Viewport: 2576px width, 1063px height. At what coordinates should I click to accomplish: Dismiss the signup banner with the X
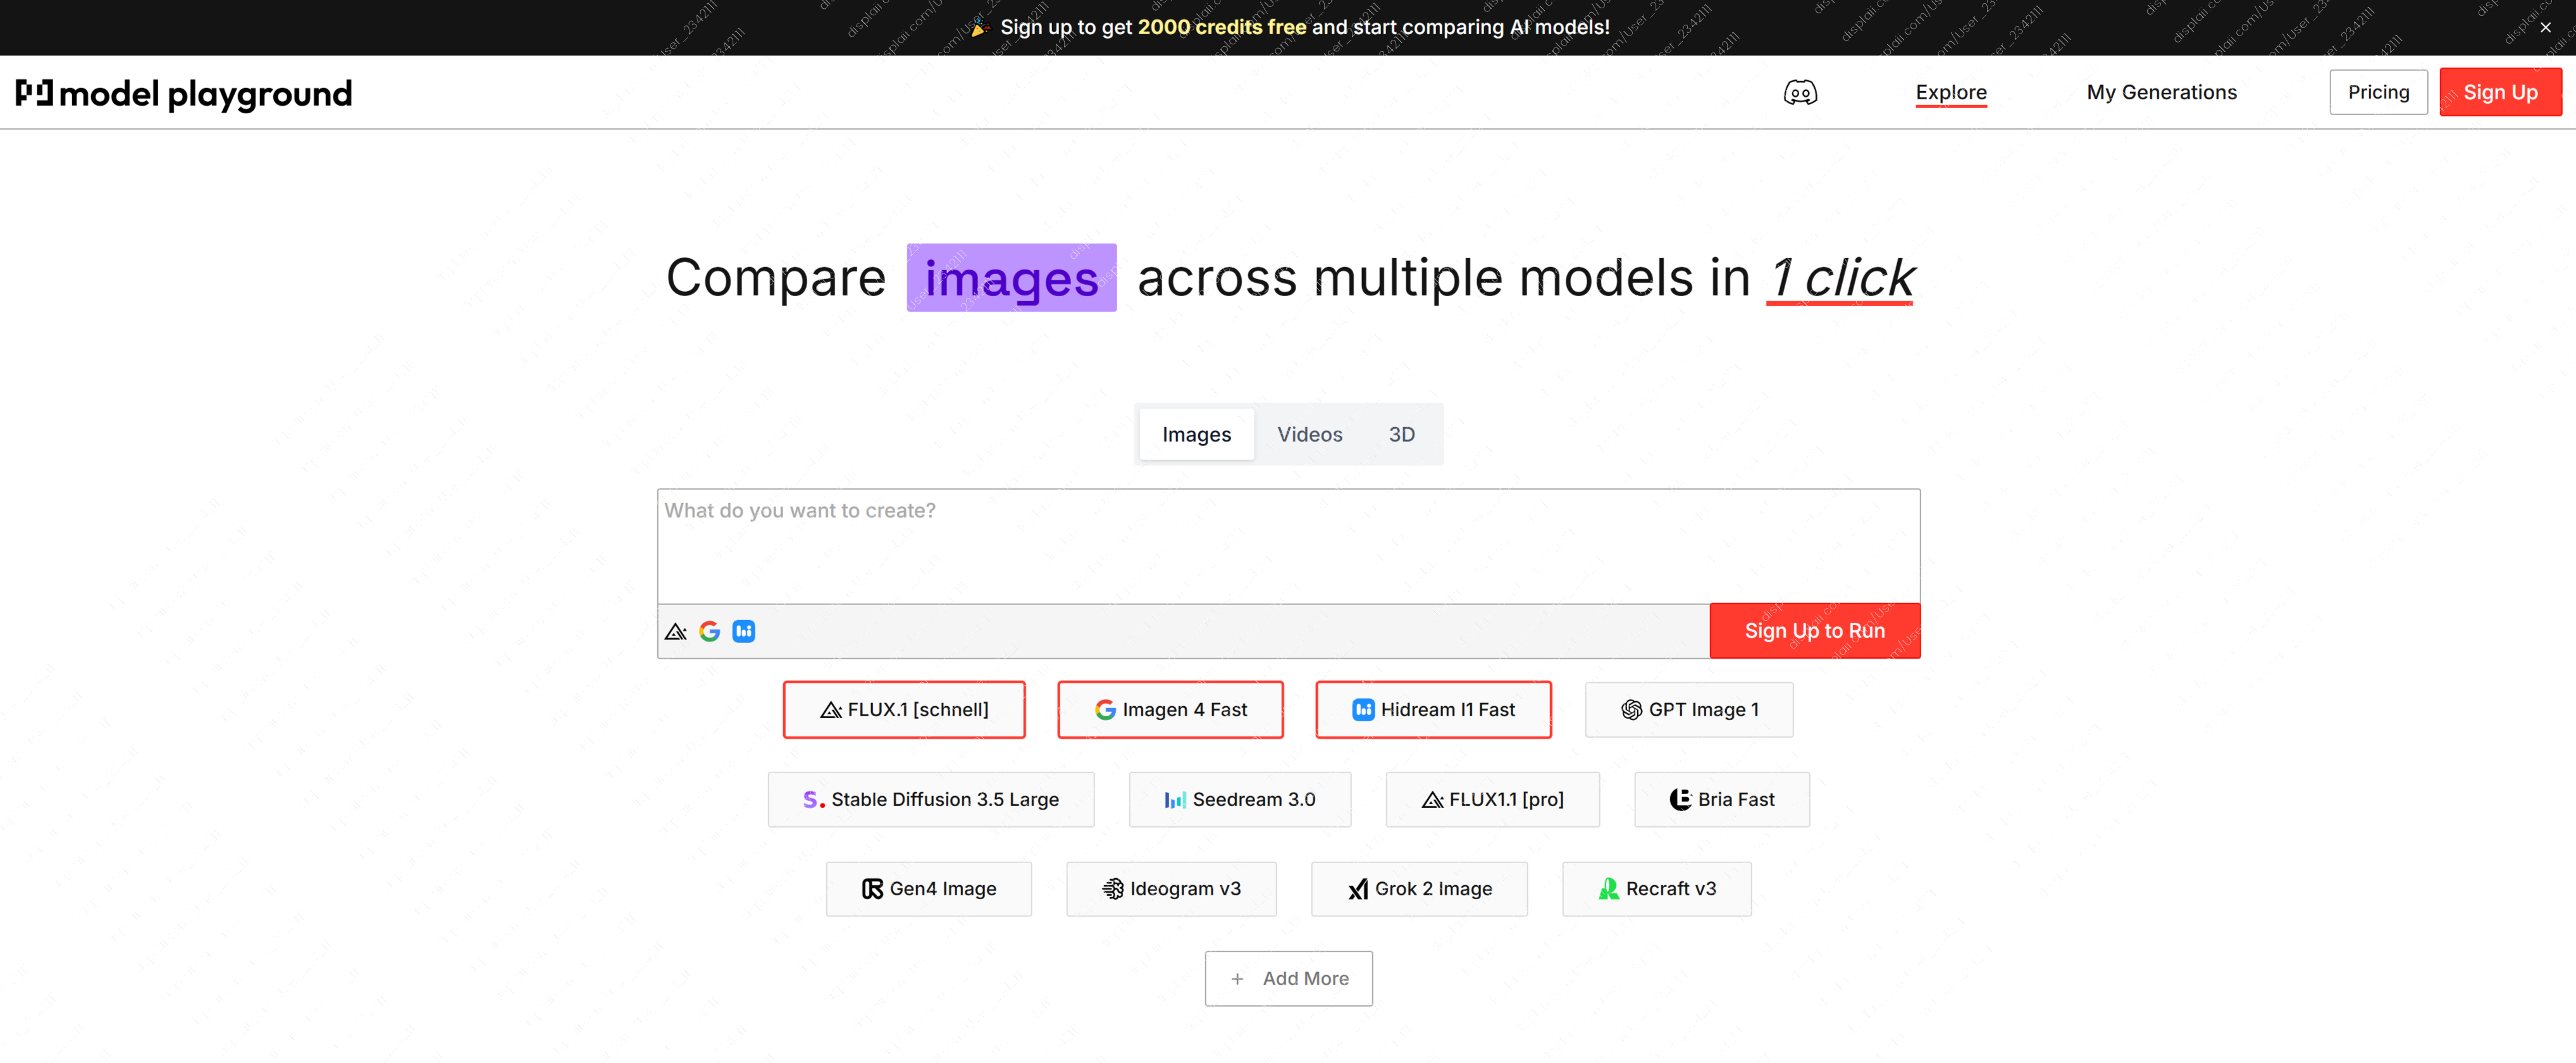[2545, 28]
